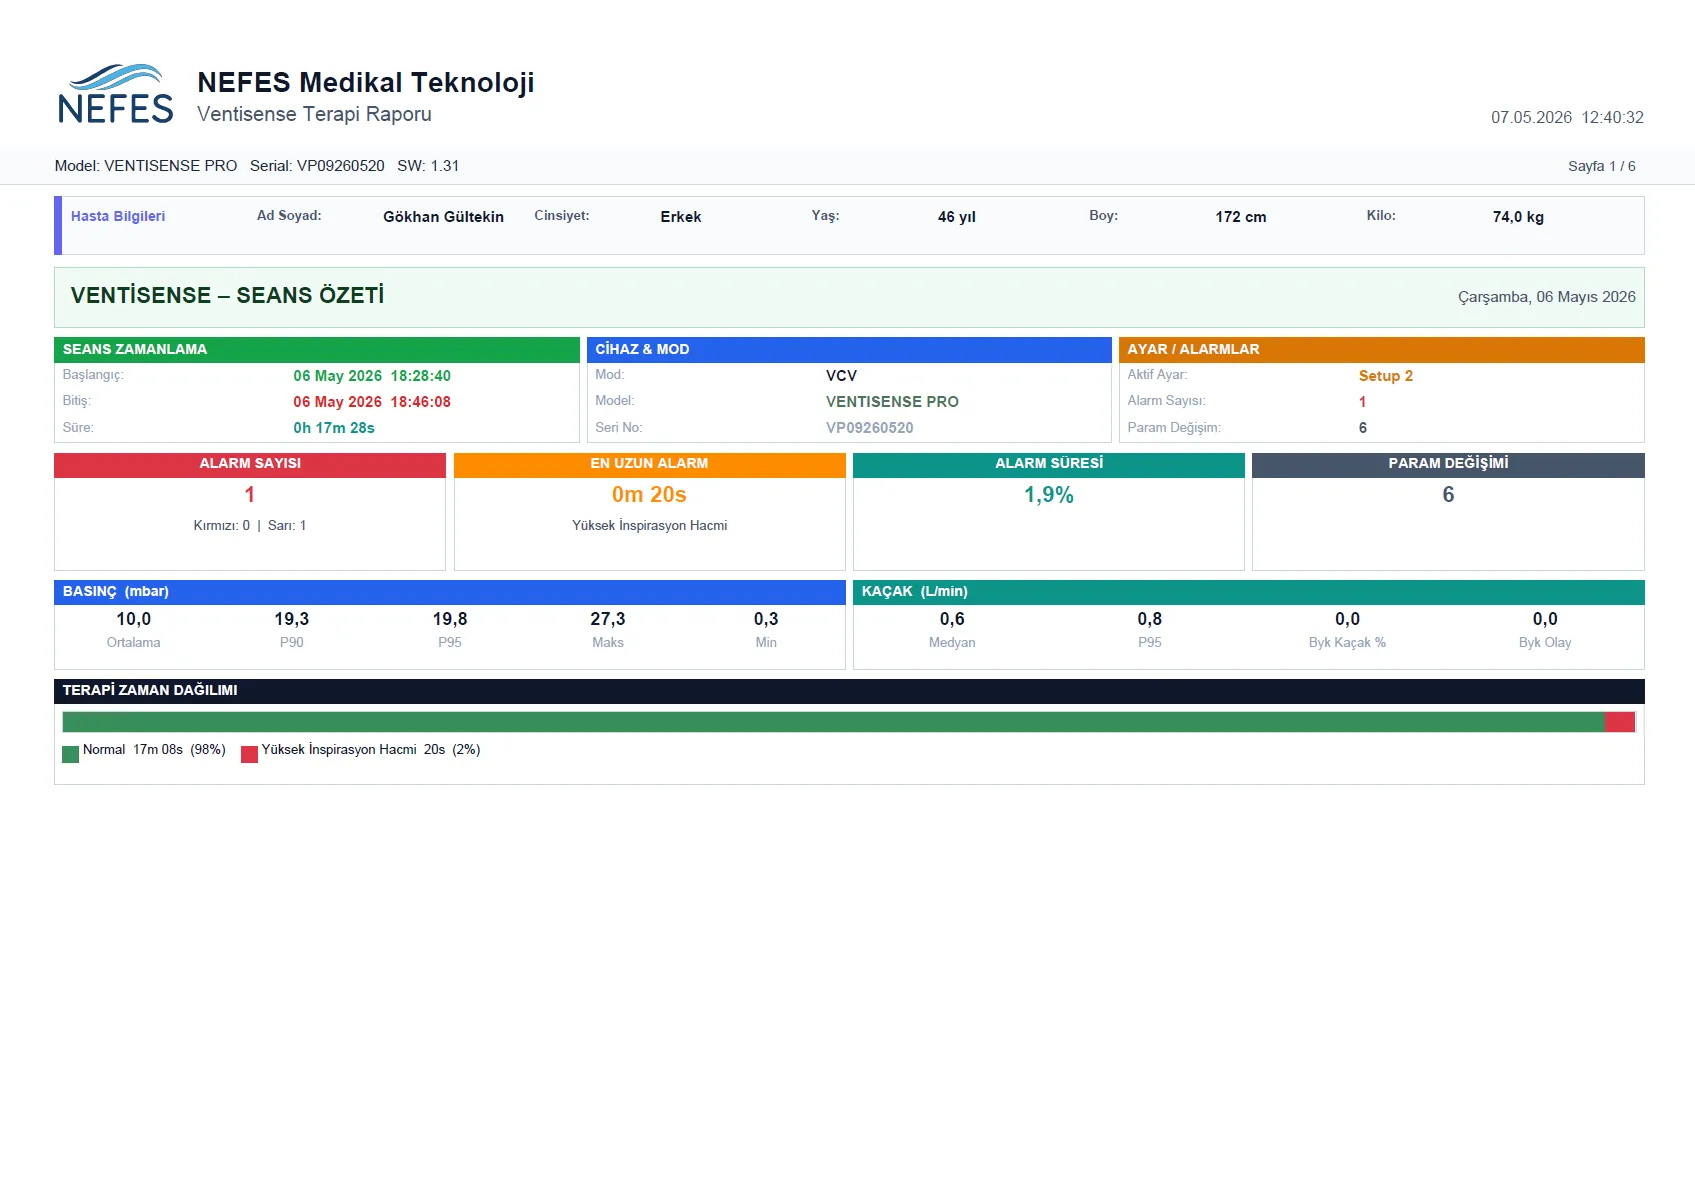The width and height of the screenshot is (1695, 1195).
Task: Select the "NEFES Medikal Teknoloji" title
Action: pyautogui.click(x=366, y=82)
